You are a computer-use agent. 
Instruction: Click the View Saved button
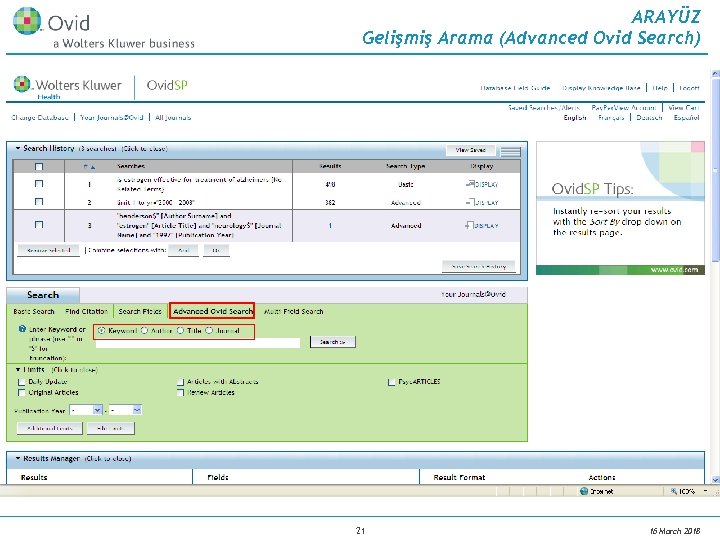coord(471,150)
